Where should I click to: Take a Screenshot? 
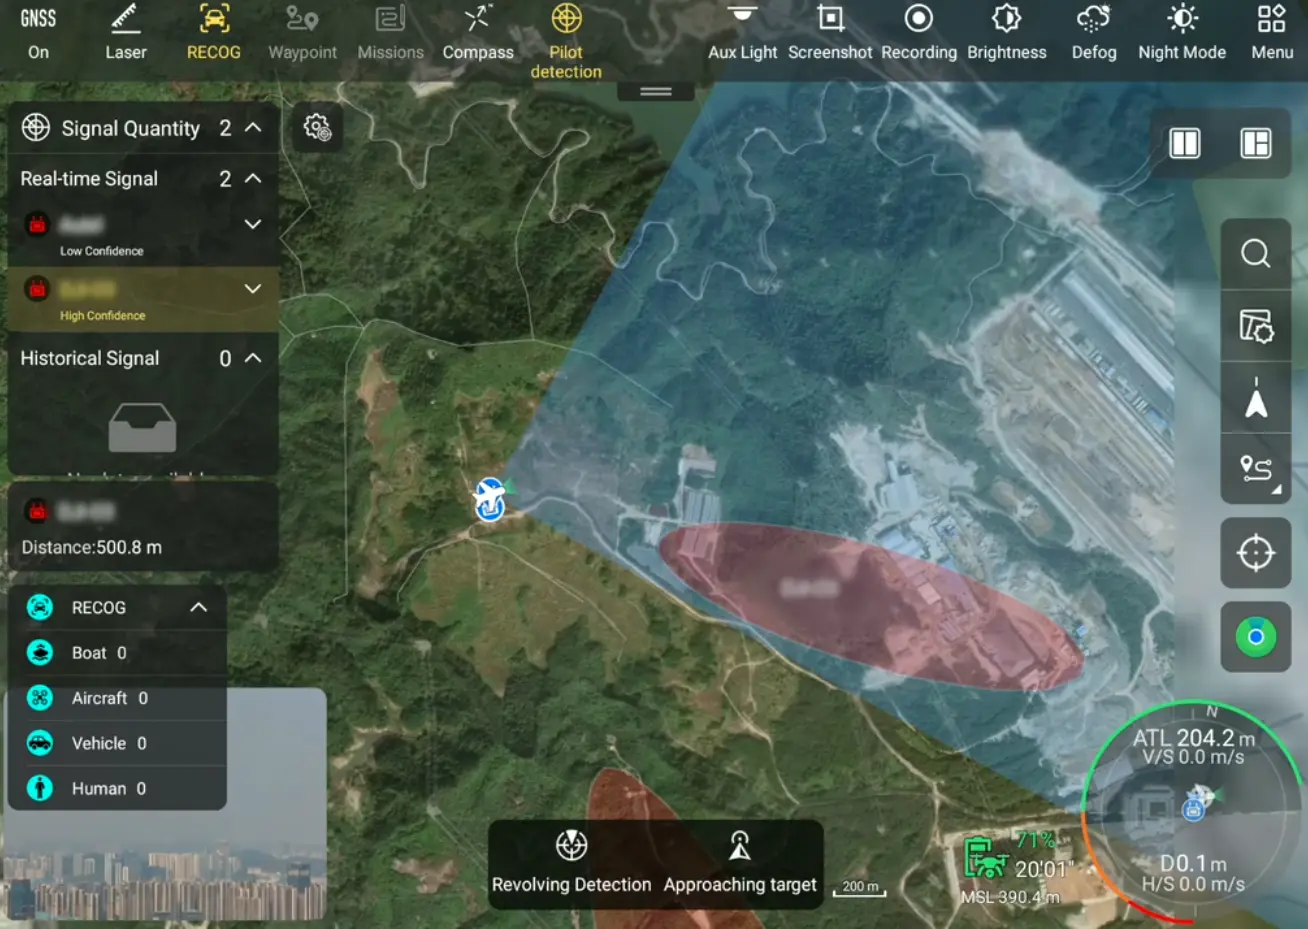pos(829,33)
